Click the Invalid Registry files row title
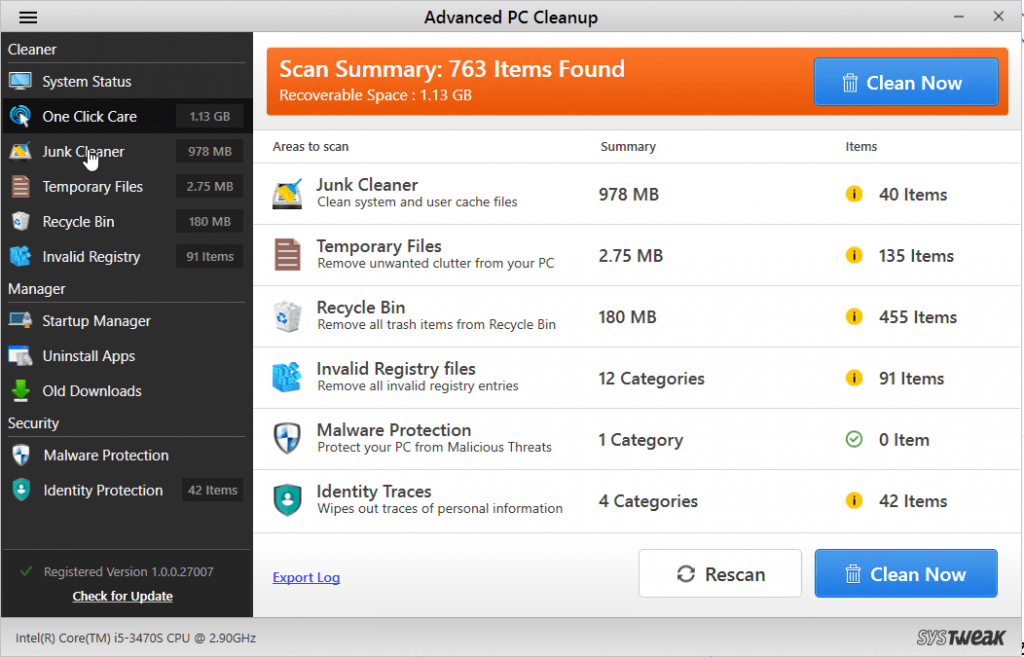 coord(396,368)
